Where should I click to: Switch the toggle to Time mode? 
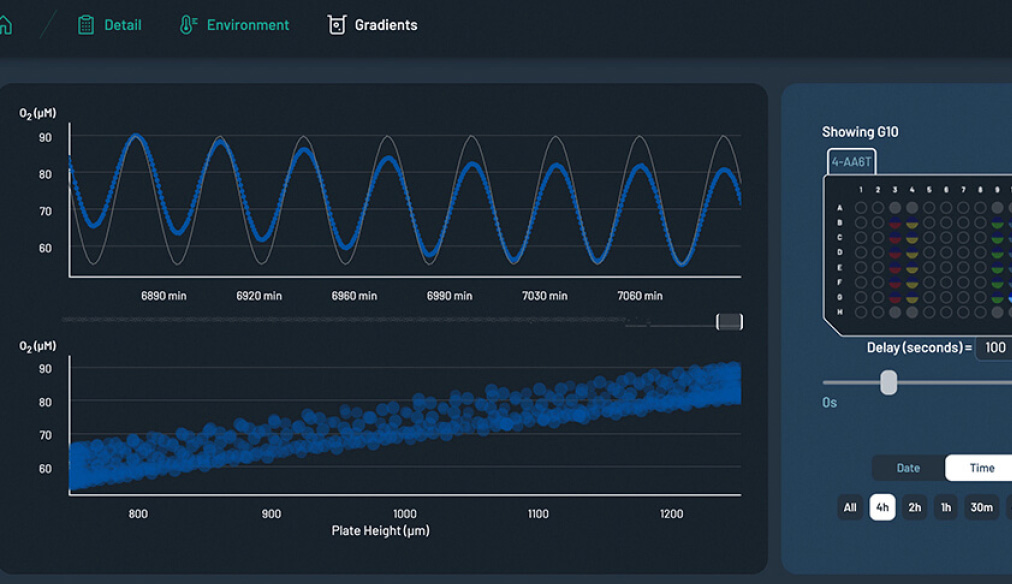tap(981, 468)
